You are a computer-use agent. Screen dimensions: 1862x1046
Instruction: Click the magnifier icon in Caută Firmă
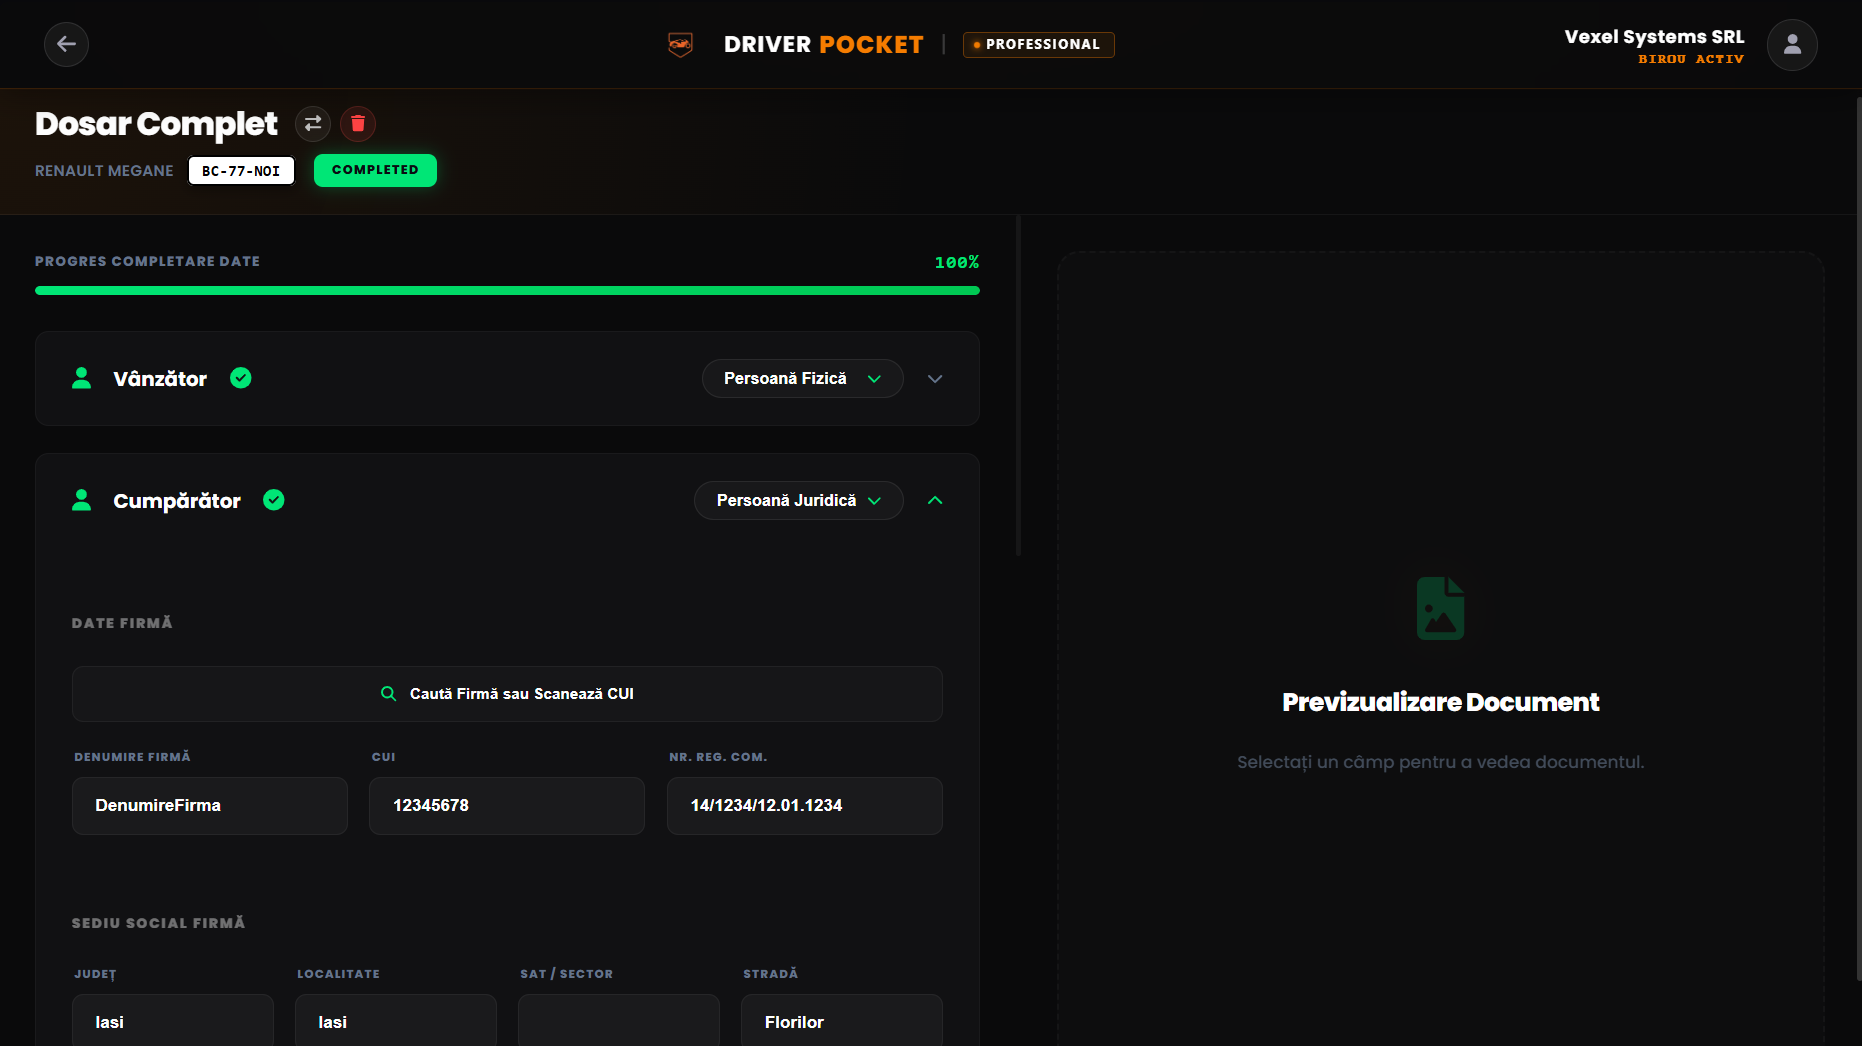389,694
